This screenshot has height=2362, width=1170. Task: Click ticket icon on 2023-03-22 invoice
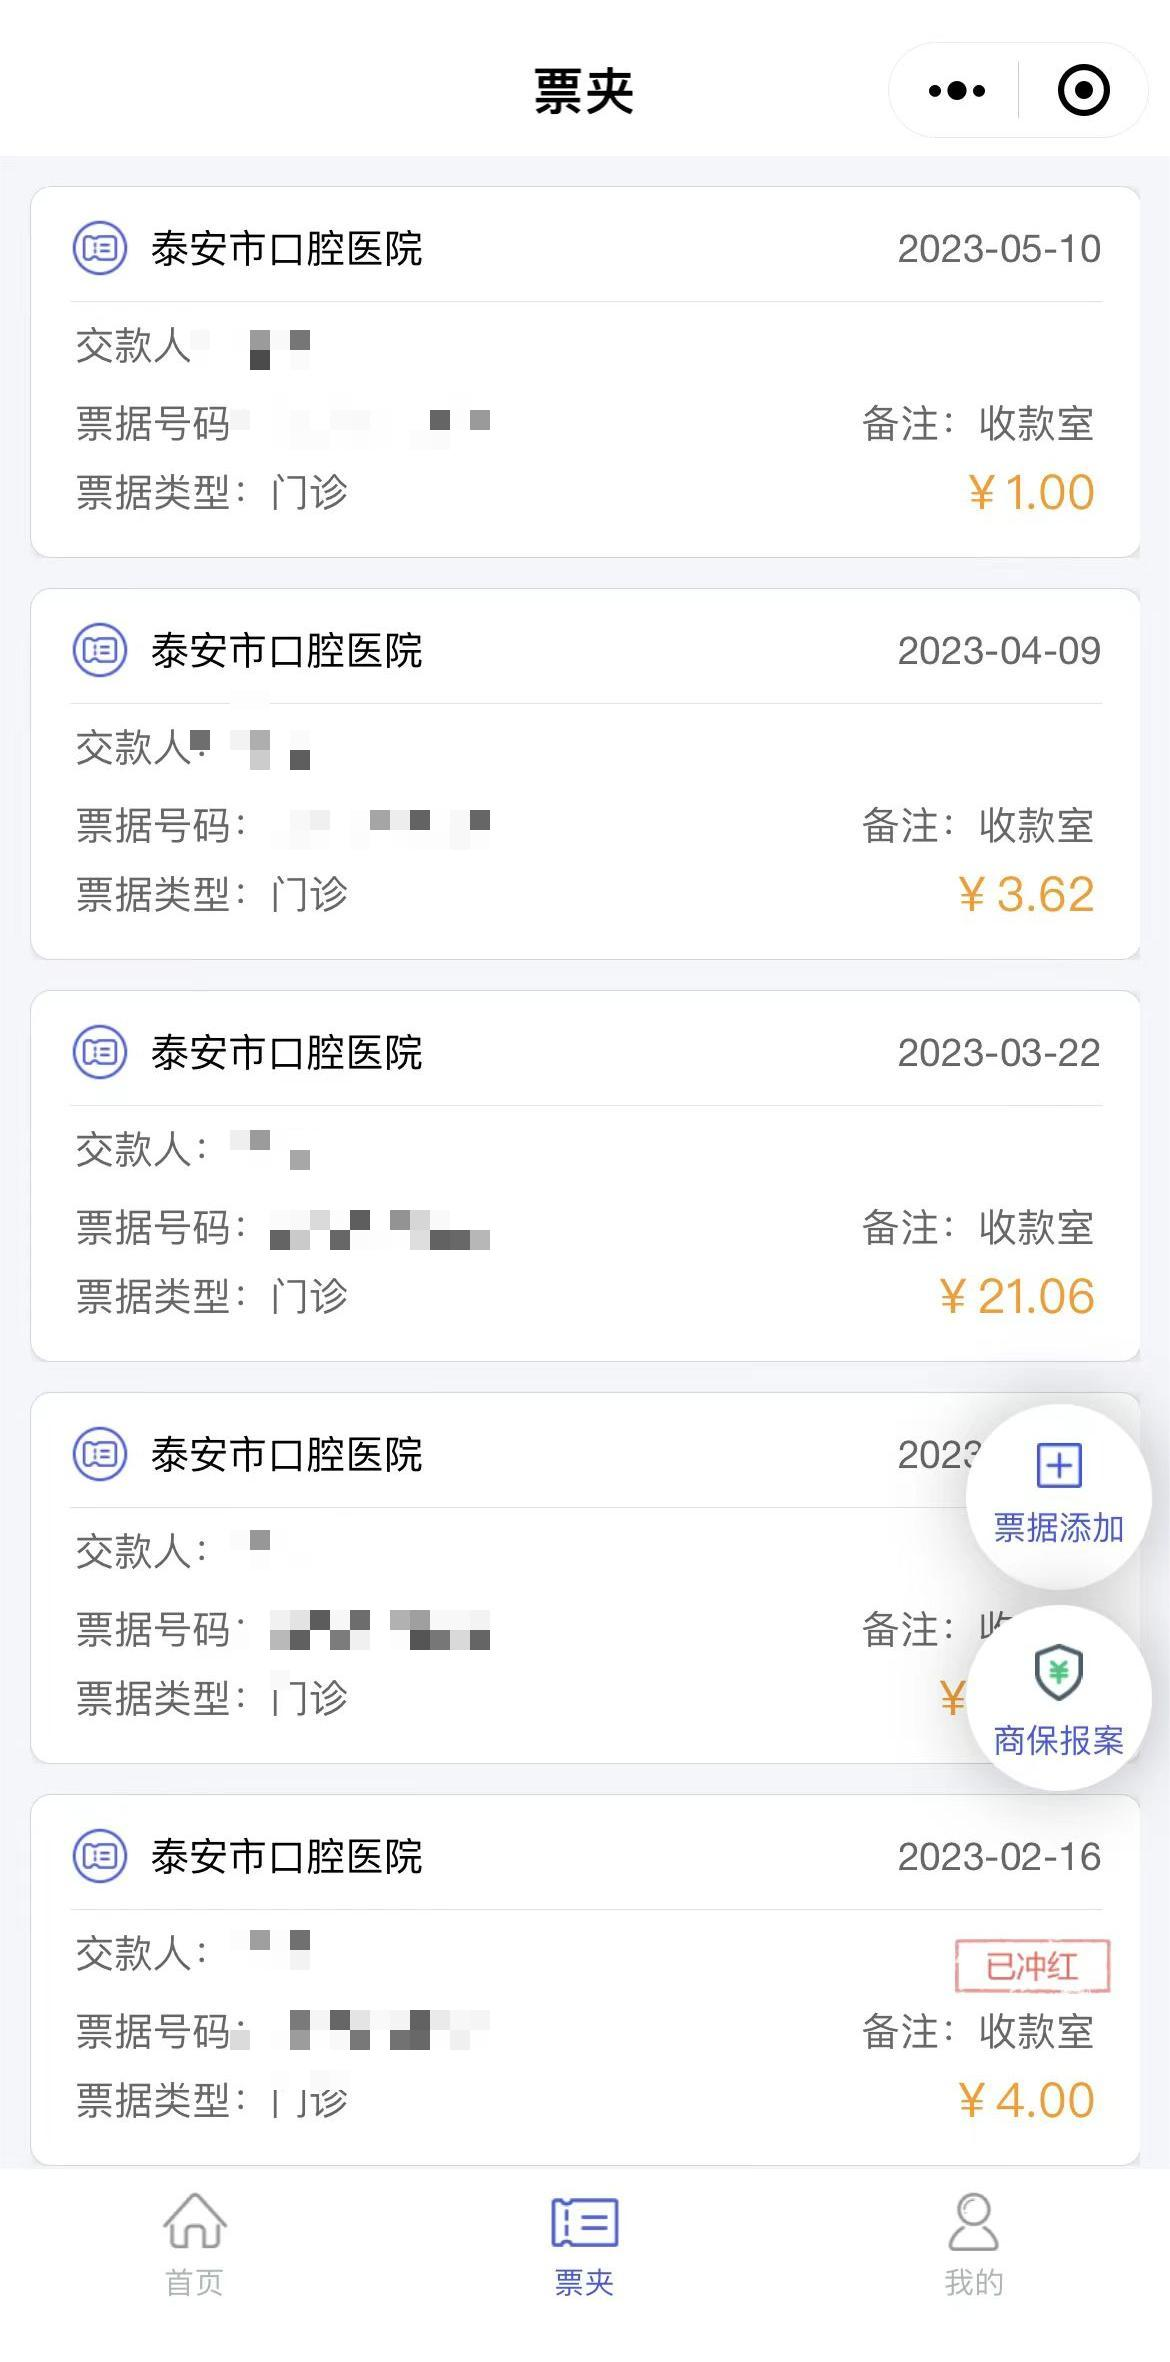pos(100,1052)
